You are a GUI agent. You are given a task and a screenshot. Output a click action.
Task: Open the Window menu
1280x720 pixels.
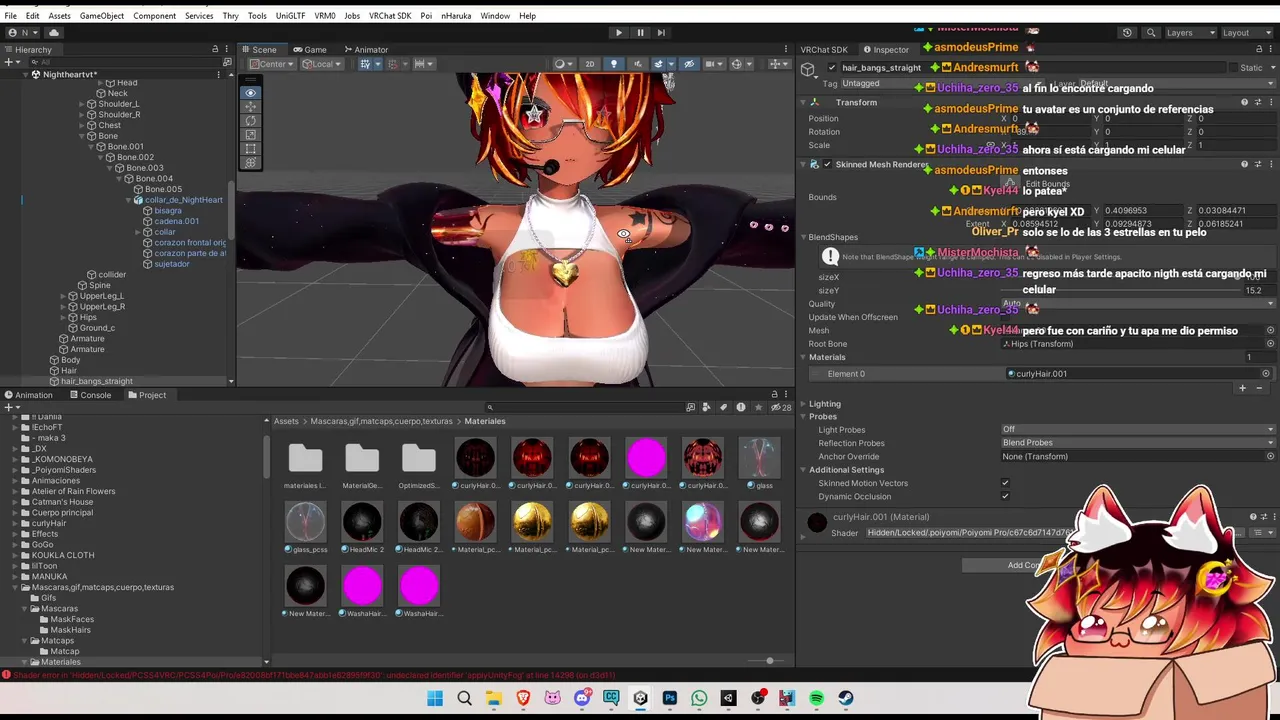[x=495, y=16]
